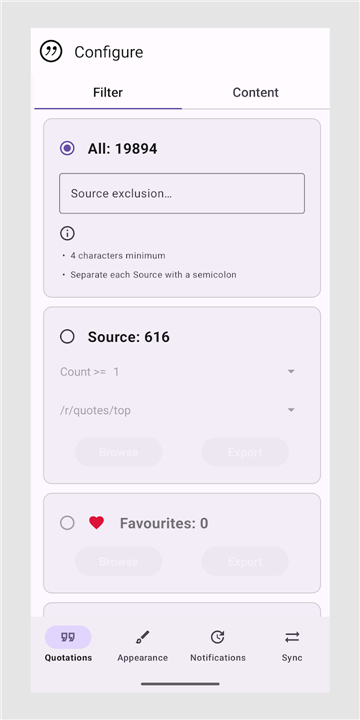Tap the bottom home gesture bar

click(180, 684)
